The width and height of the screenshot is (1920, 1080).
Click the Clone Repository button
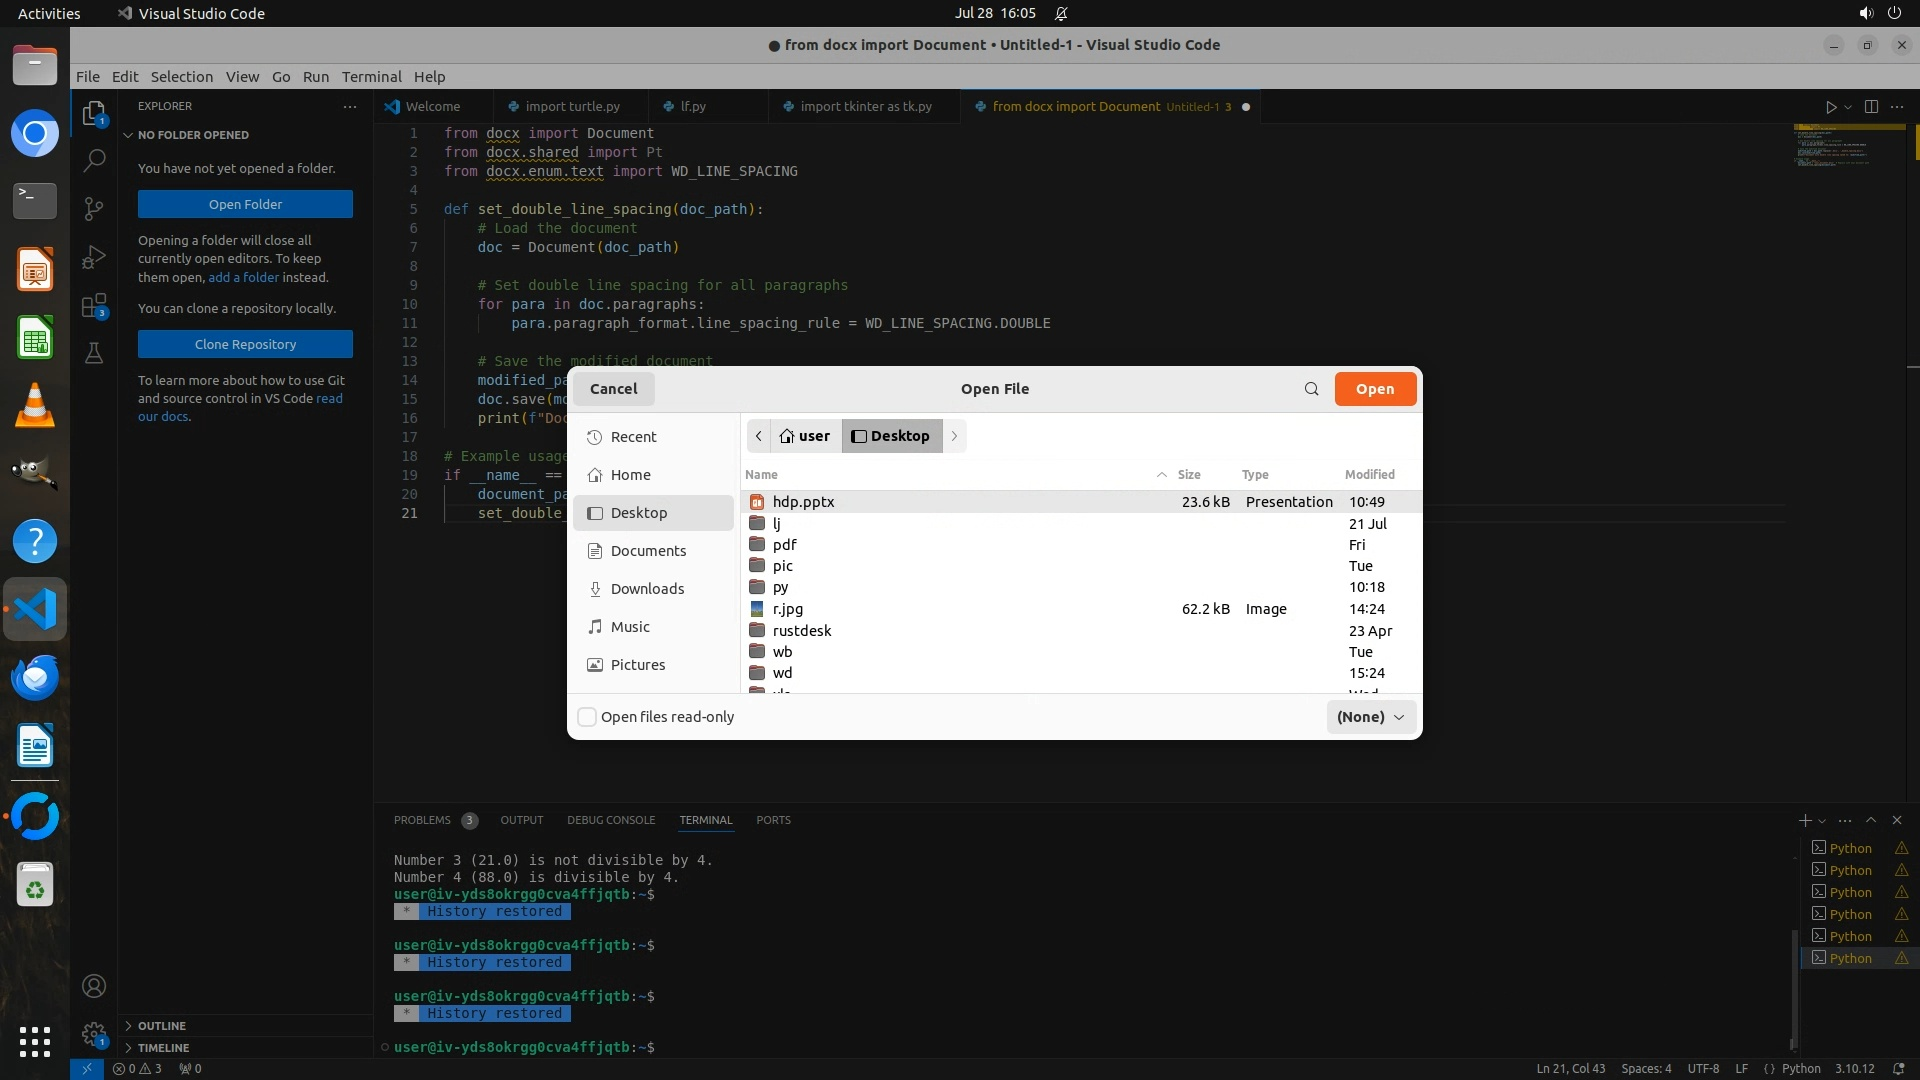coord(245,344)
